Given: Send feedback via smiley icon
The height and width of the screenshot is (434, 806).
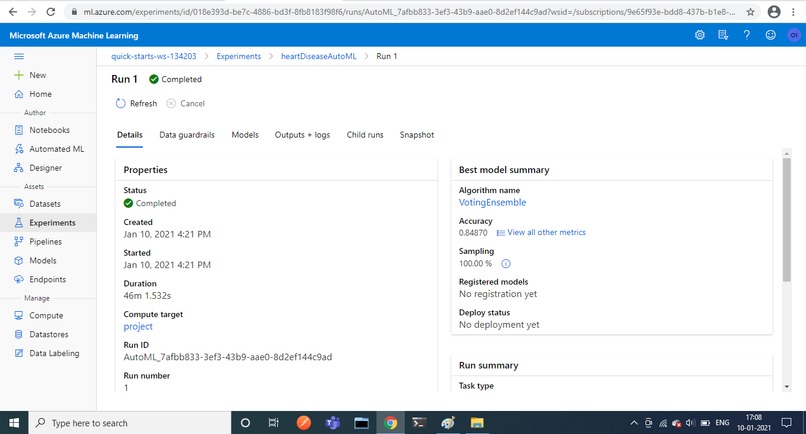Looking at the screenshot, I should (x=771, y=35).
